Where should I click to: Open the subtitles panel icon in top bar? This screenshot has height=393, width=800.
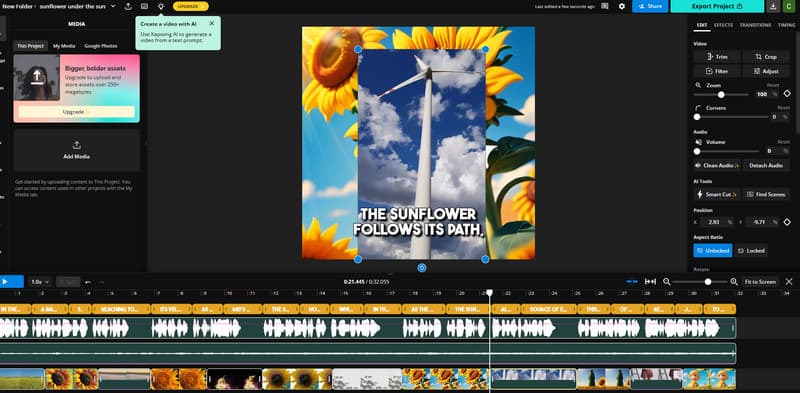(x=144, y=6)
